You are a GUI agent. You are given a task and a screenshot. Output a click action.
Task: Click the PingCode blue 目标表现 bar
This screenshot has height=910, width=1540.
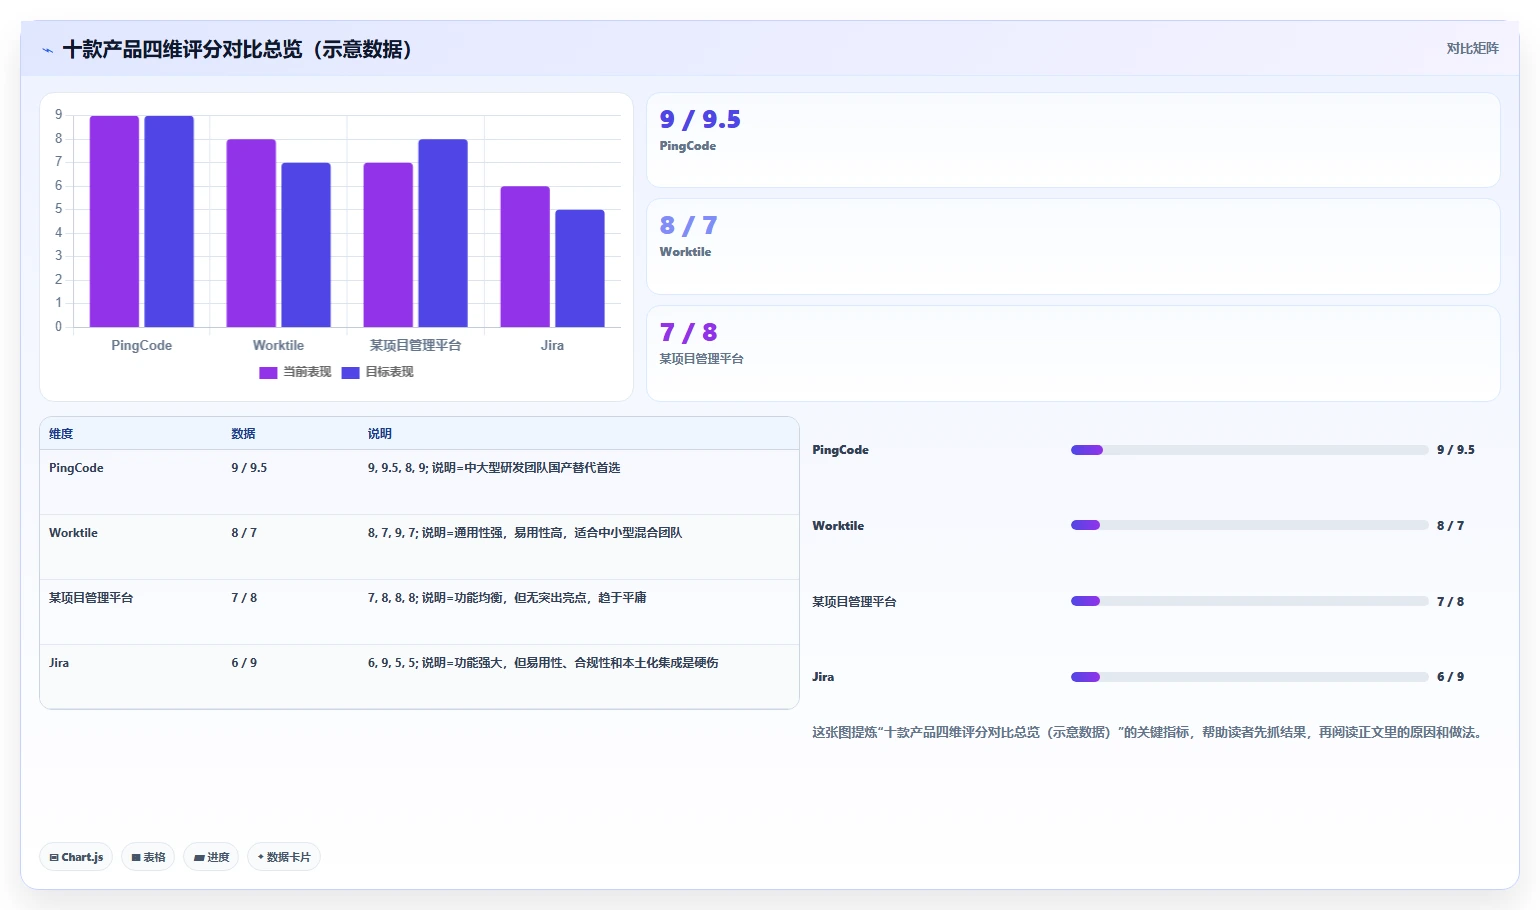click(x=169, y=221)
